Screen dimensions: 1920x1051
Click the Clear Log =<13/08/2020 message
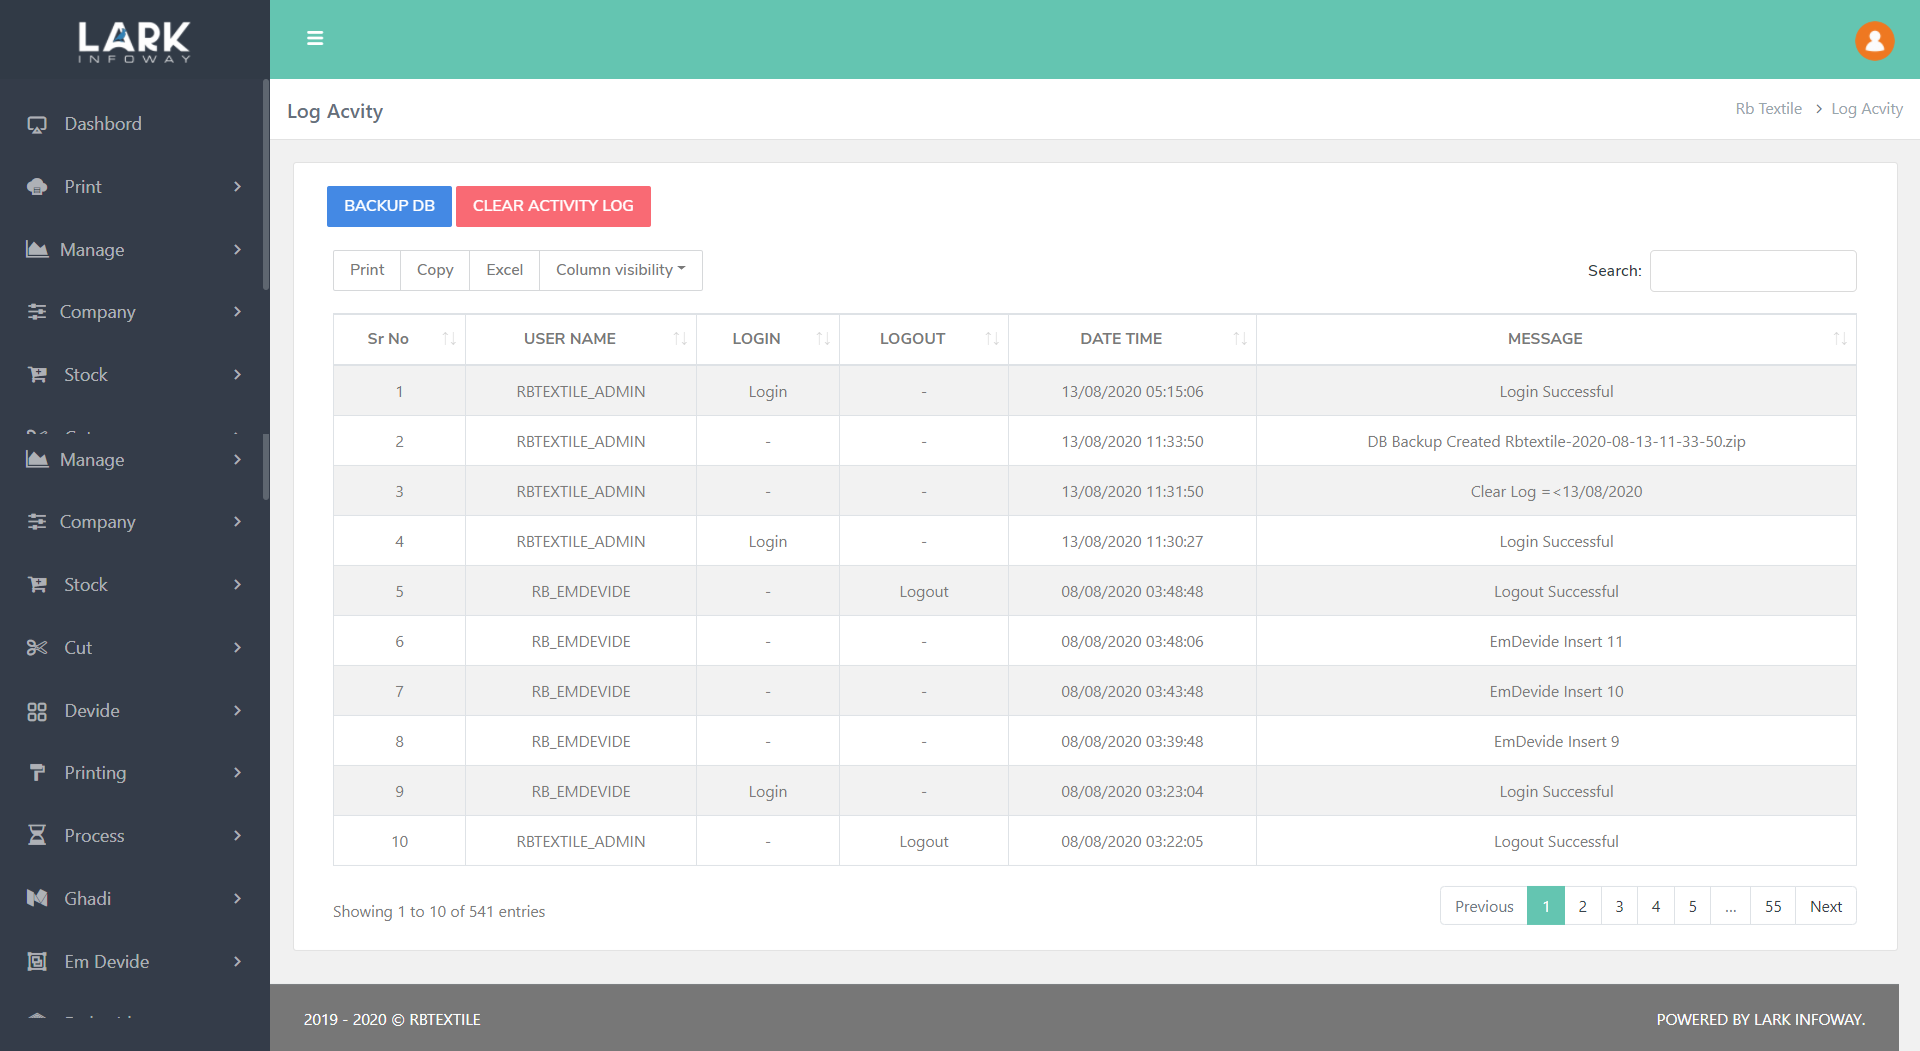click(x=1556, y=491)
